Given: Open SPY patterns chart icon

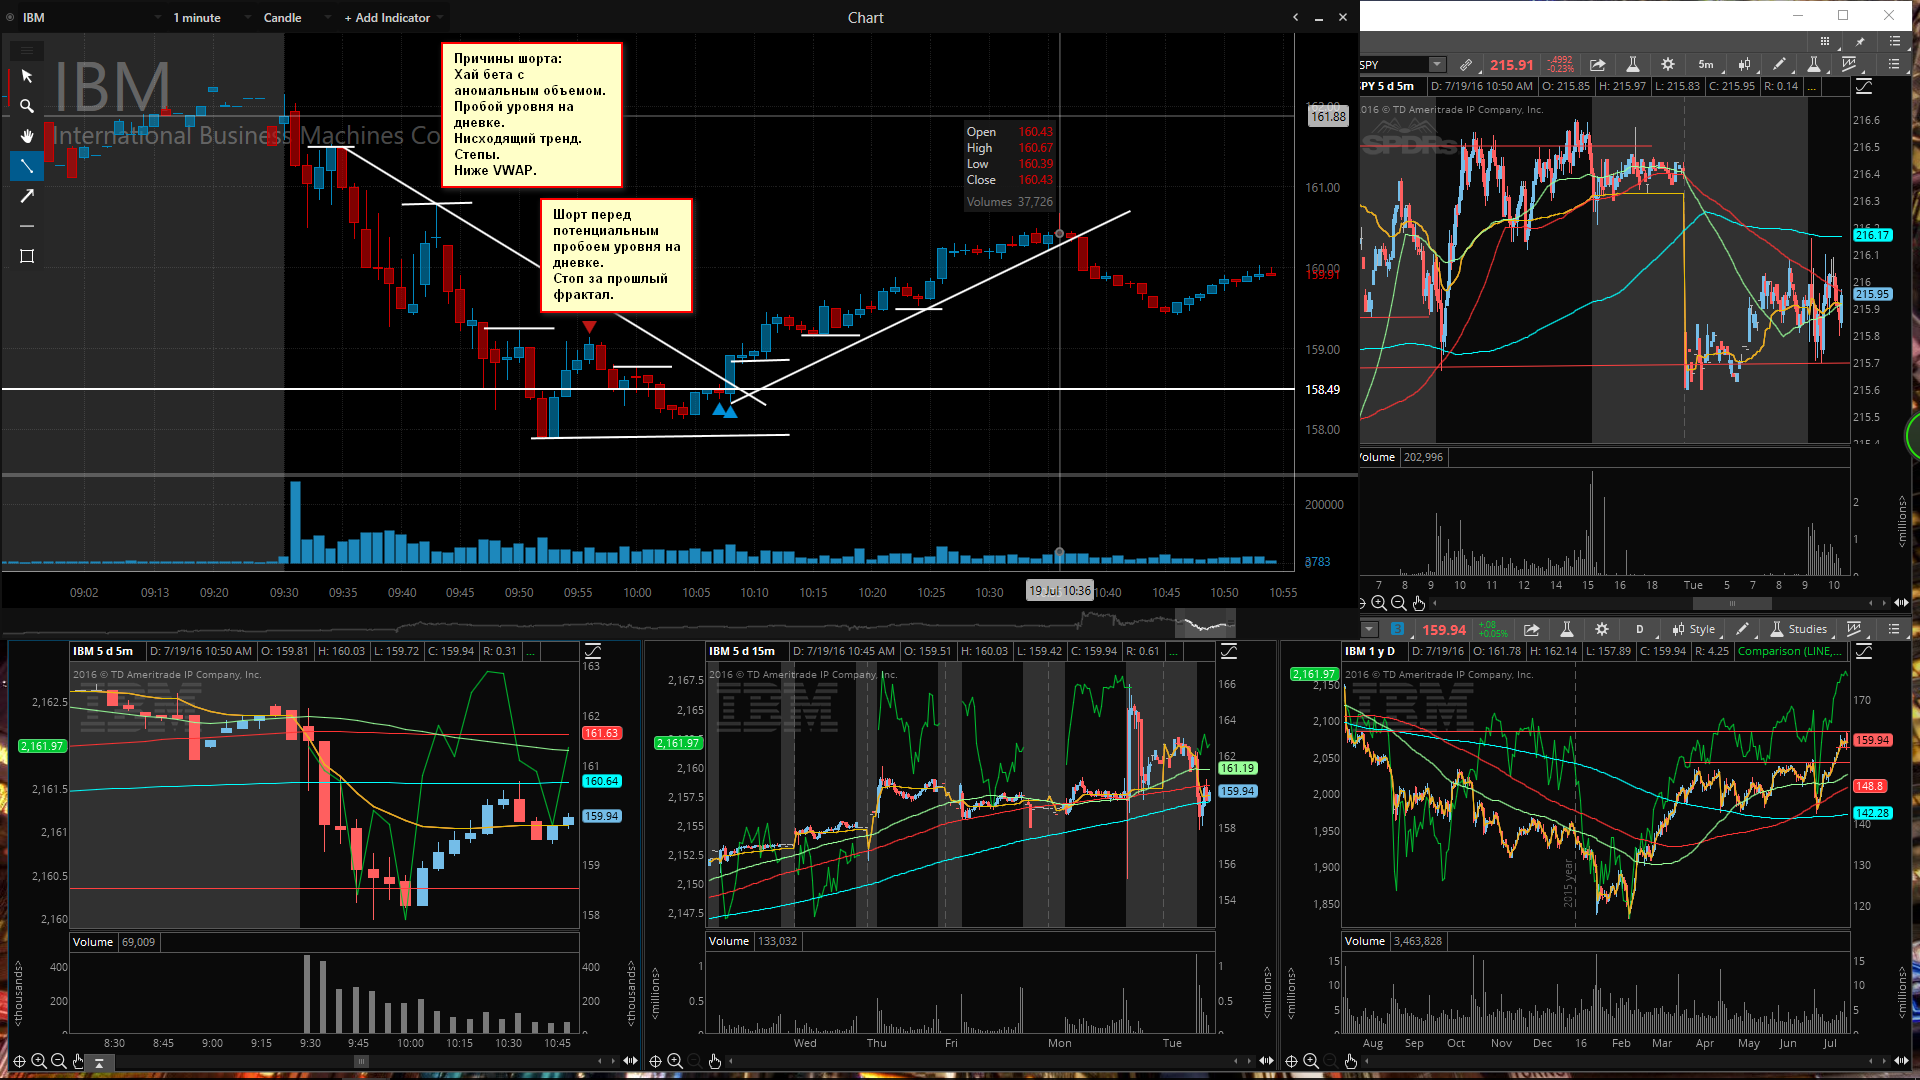Looking at the screenshot, I should [1849, 64].
